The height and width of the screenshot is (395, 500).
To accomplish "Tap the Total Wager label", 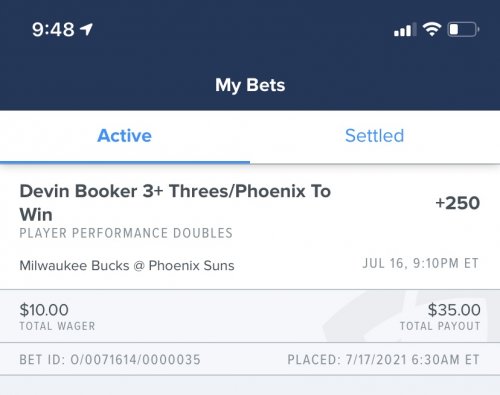I will (57, 326).
